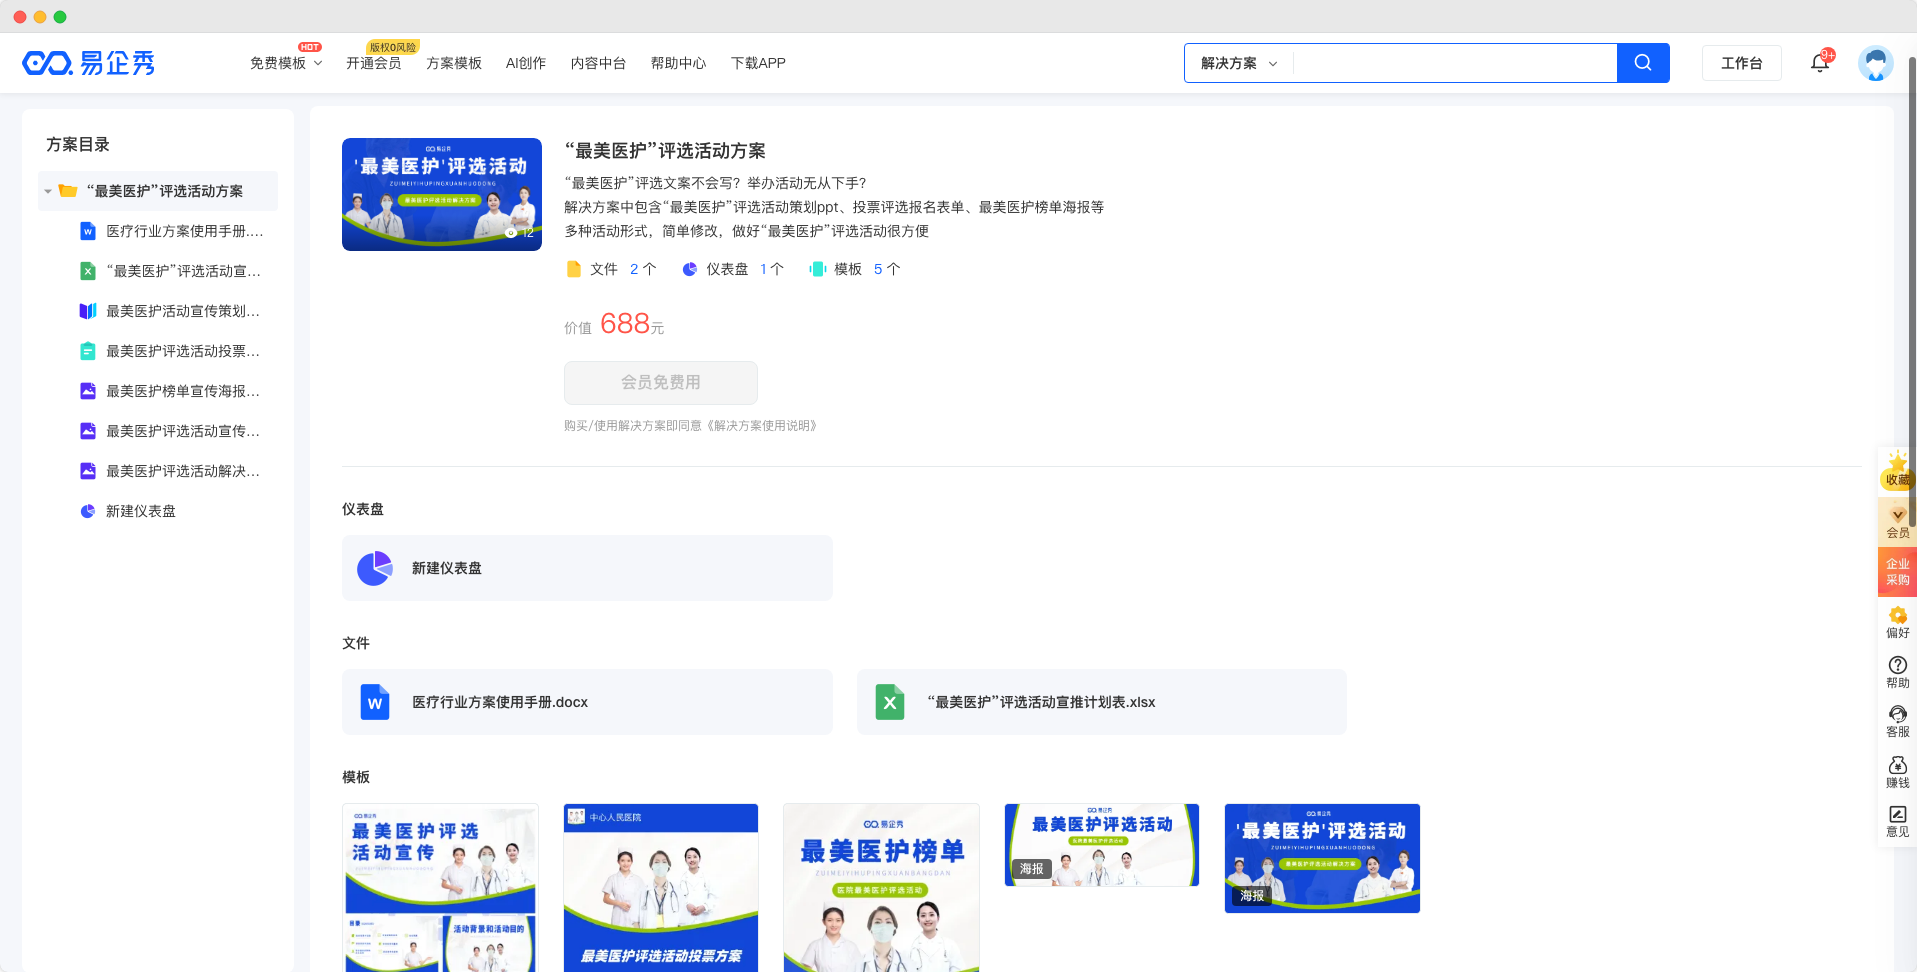Focus the search input field

(1455, 63)
